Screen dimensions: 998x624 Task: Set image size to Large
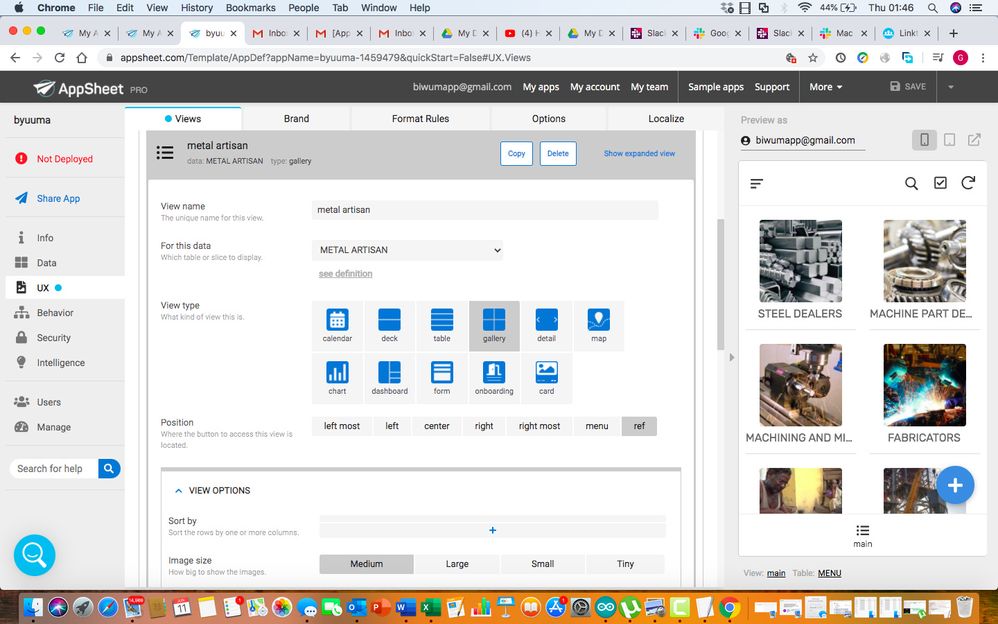(x=457, y=564)
